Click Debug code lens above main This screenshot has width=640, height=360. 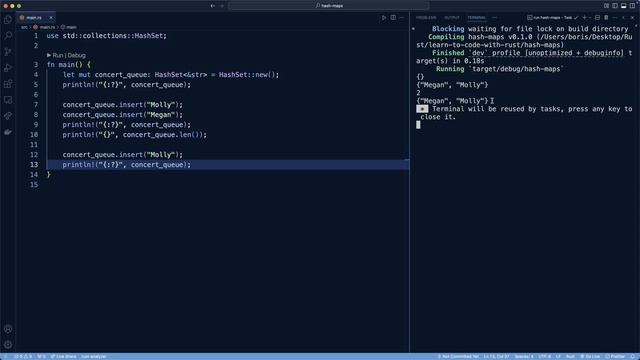click(76, 55)
